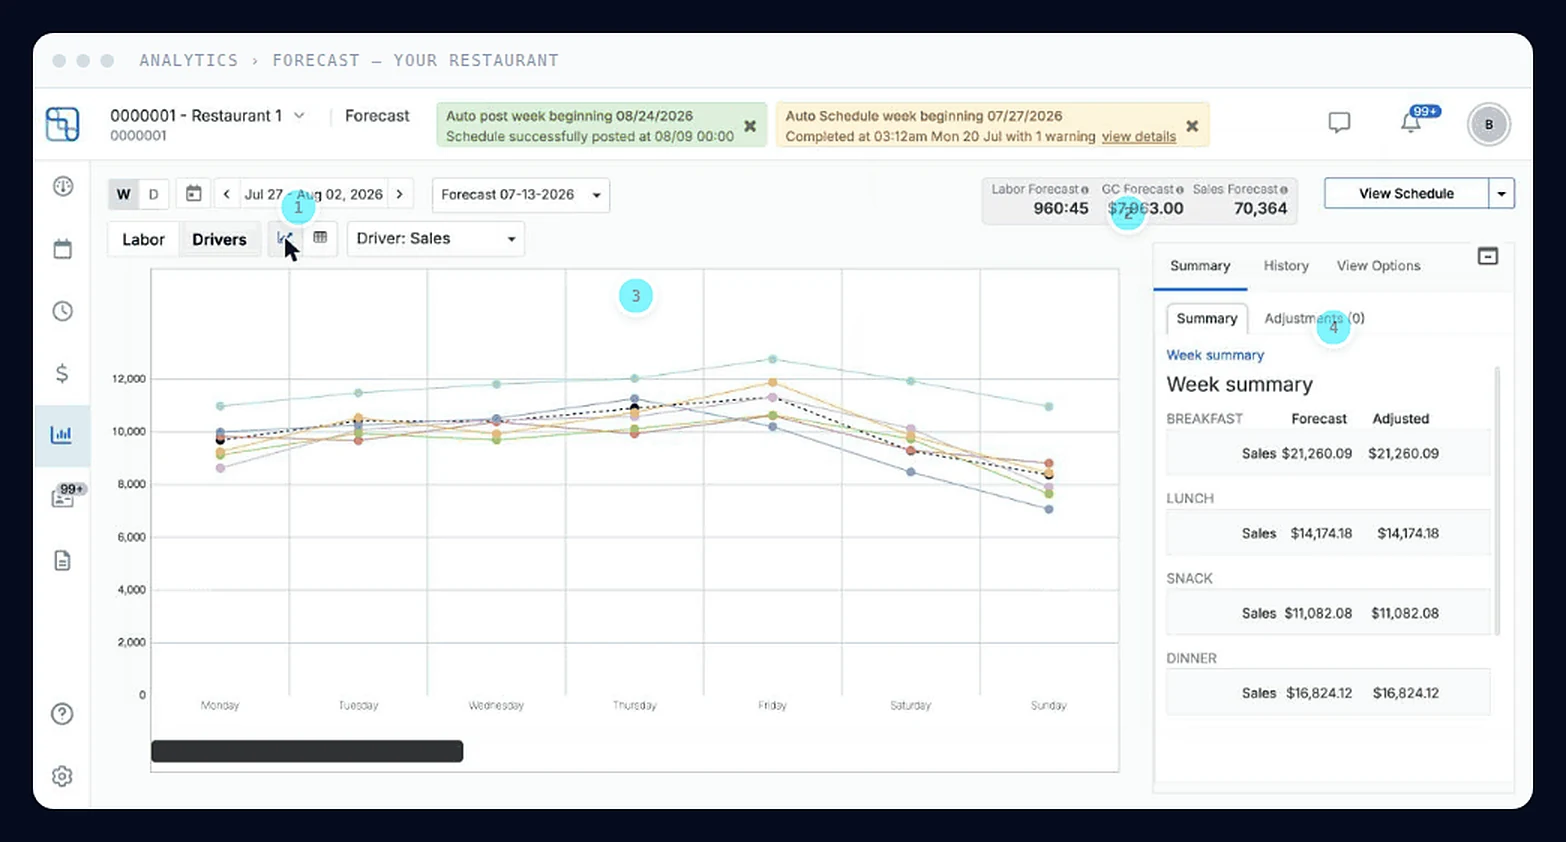Open the app logo home icon
This screenshot has height=842, width=1566.
(62, 124)
